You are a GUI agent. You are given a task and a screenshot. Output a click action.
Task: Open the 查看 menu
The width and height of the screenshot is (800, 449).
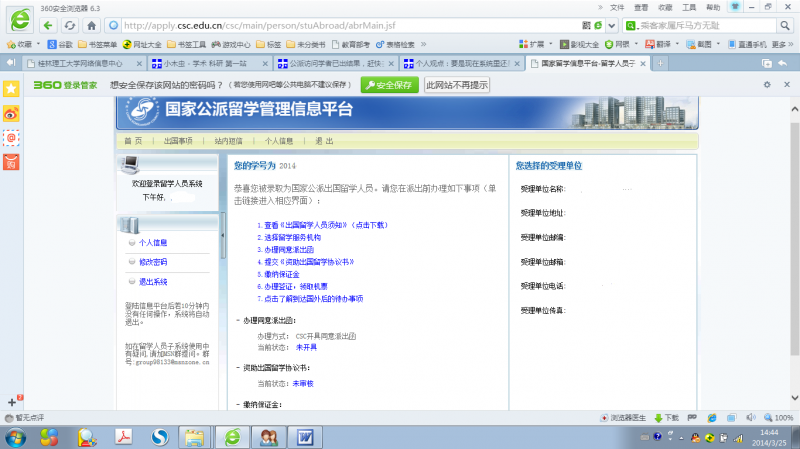(x=641, y=8)
